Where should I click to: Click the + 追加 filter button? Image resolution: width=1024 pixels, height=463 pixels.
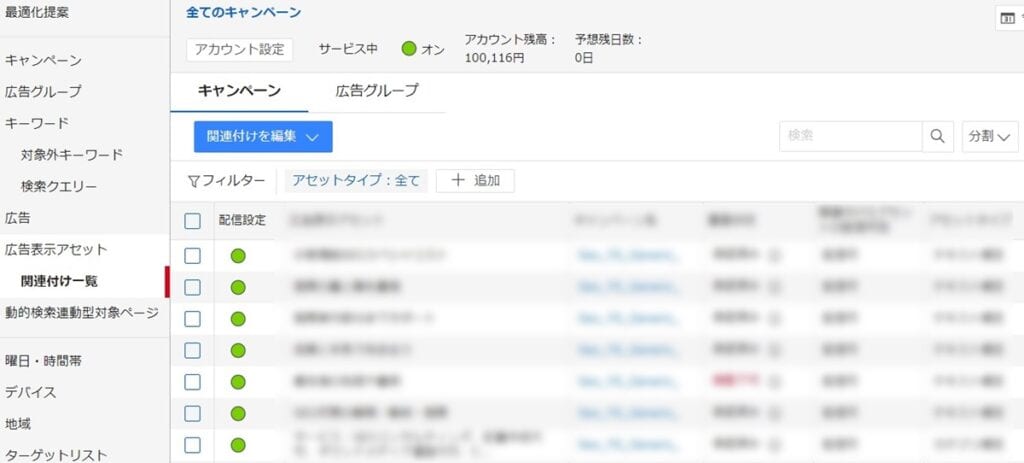point(475,181)
